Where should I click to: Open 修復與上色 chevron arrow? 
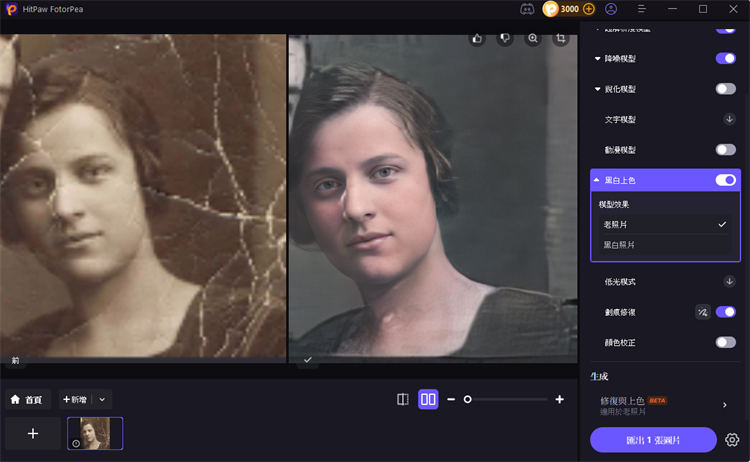coord(725,405)
